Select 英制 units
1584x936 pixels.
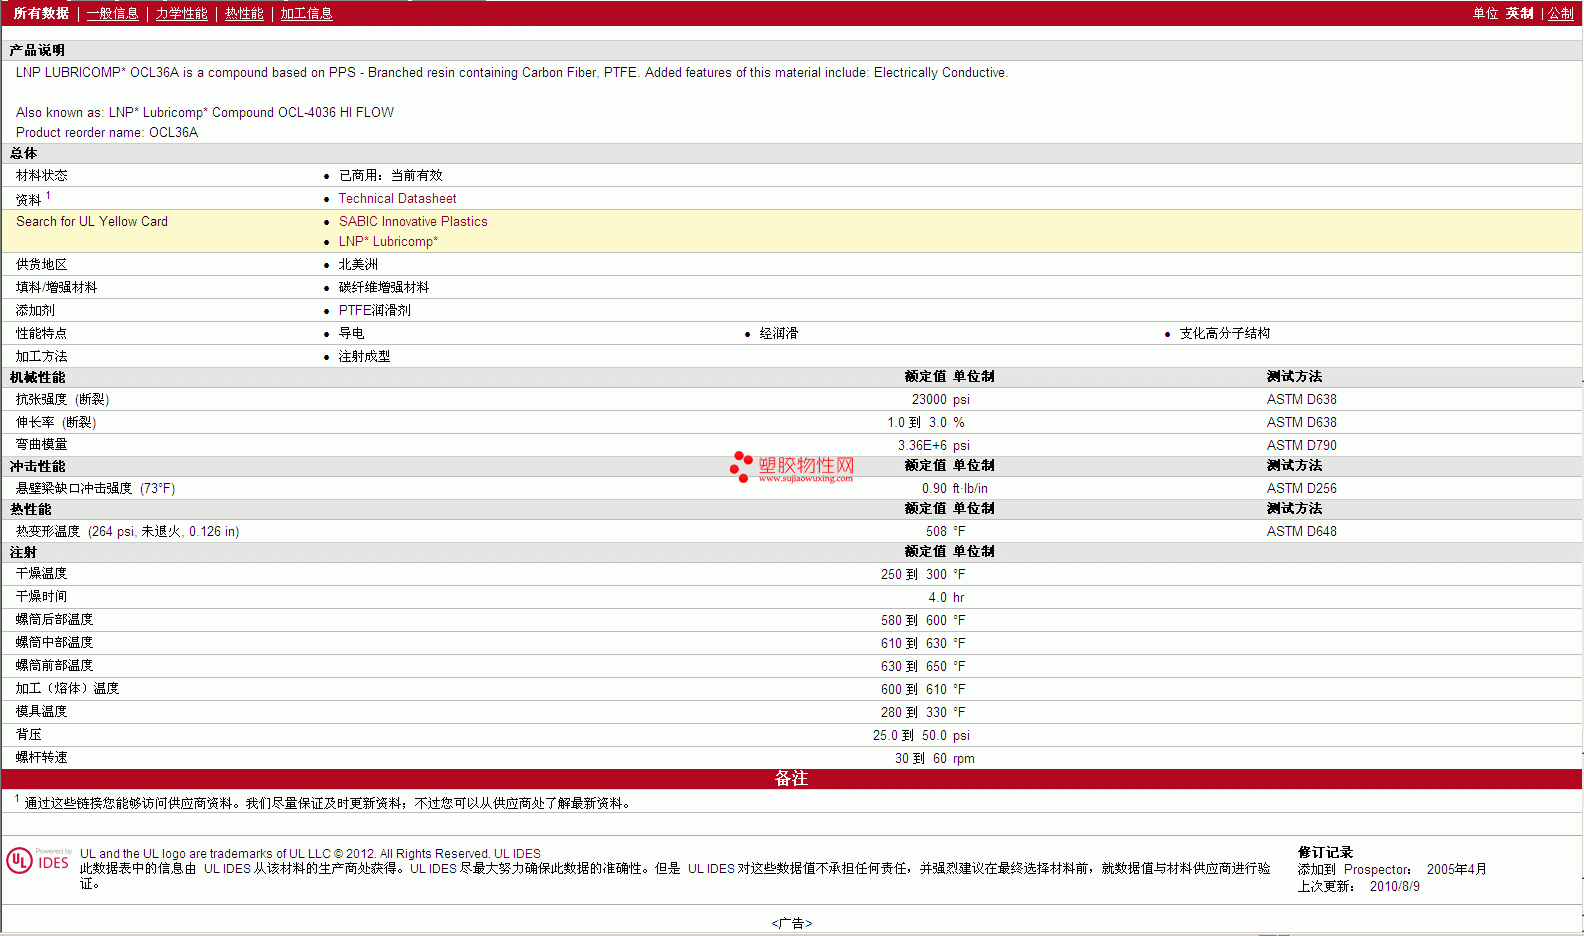pos(1519,13)
